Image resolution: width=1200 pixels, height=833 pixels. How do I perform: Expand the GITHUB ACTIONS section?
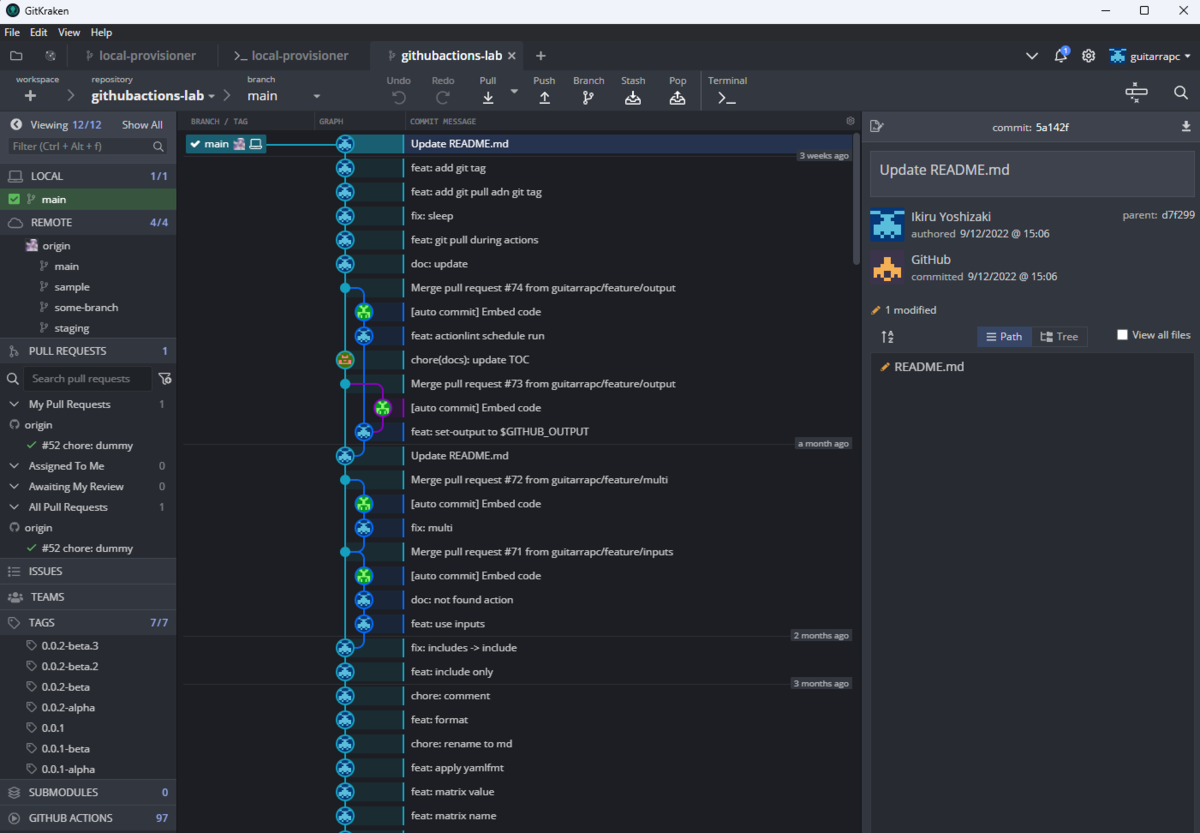pyautogui.click(x=88, y=818)
